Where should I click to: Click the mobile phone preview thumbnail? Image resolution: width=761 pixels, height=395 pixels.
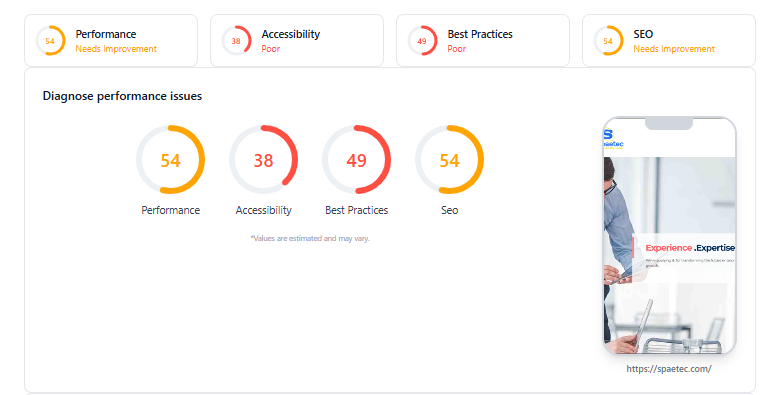click(669, 235)
